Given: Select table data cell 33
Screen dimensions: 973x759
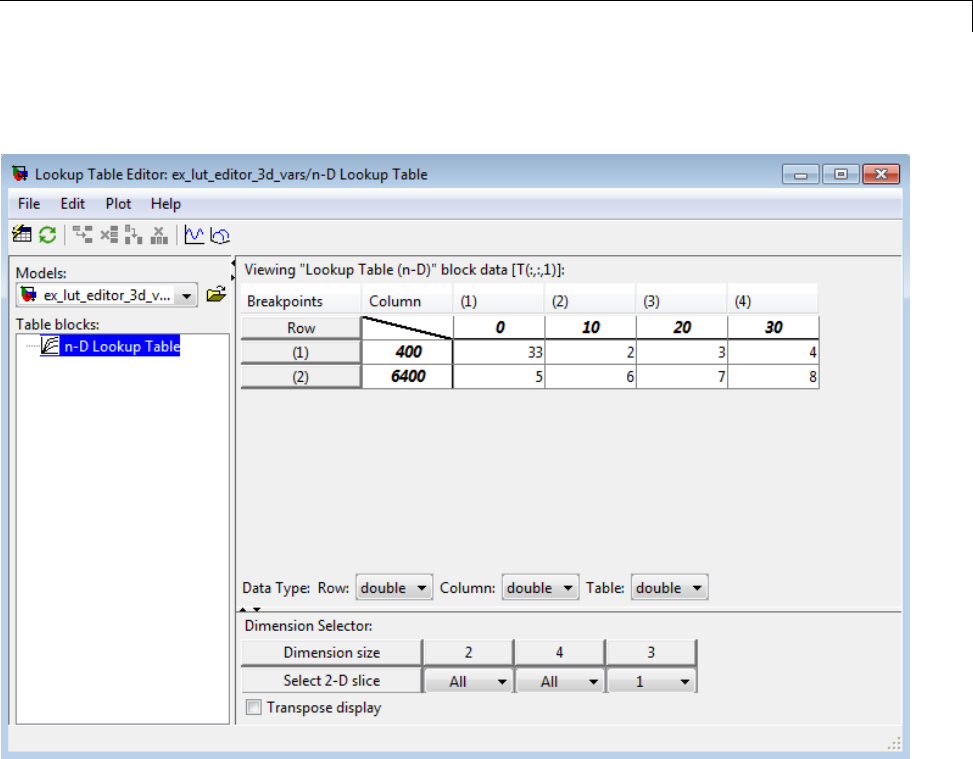Looking at the screenshot, I should 499,353.
